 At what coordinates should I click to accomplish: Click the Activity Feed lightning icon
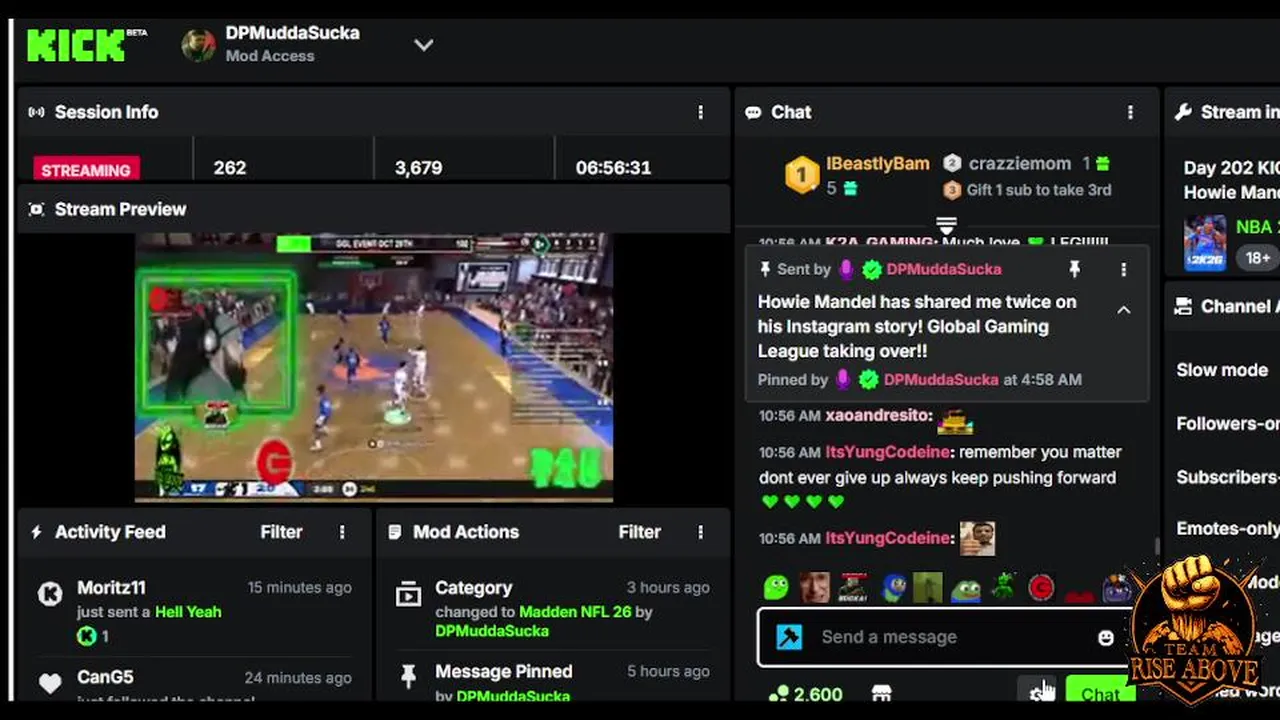click(37, 532)
